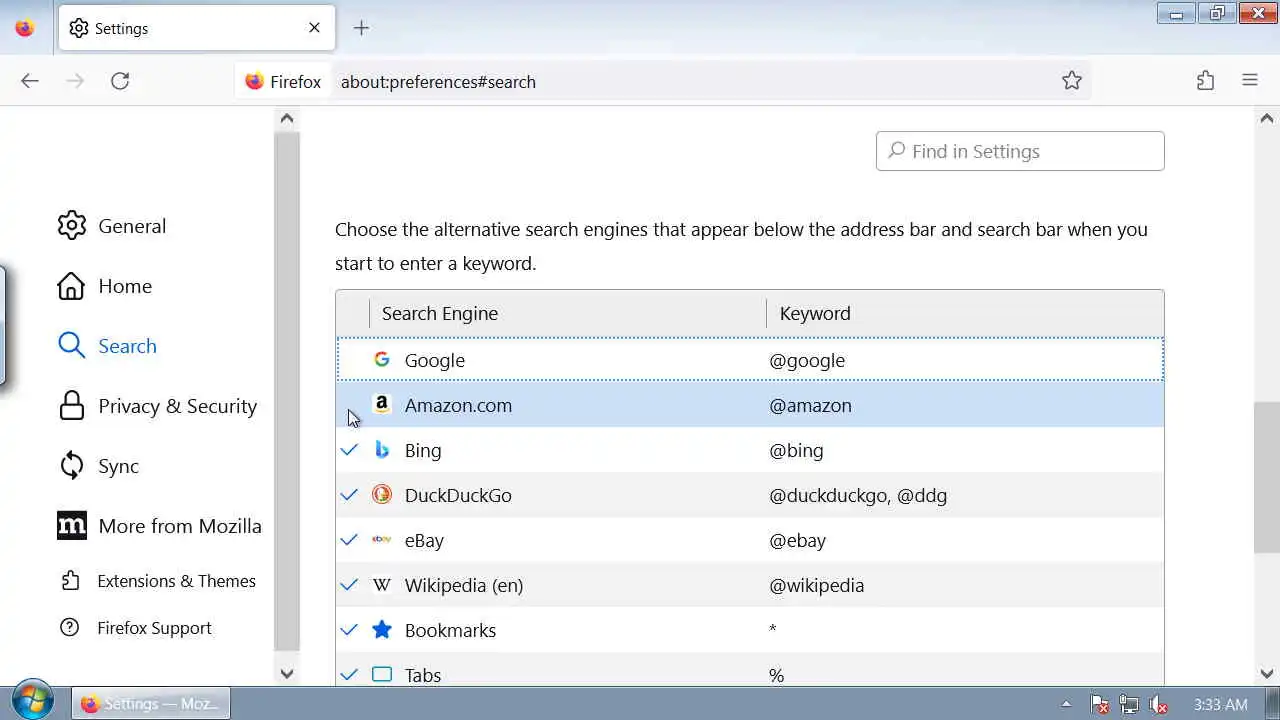This screenshot has height=720, width=1280.
Task: Open the Privacy & Security settings section
Action: 177,406
